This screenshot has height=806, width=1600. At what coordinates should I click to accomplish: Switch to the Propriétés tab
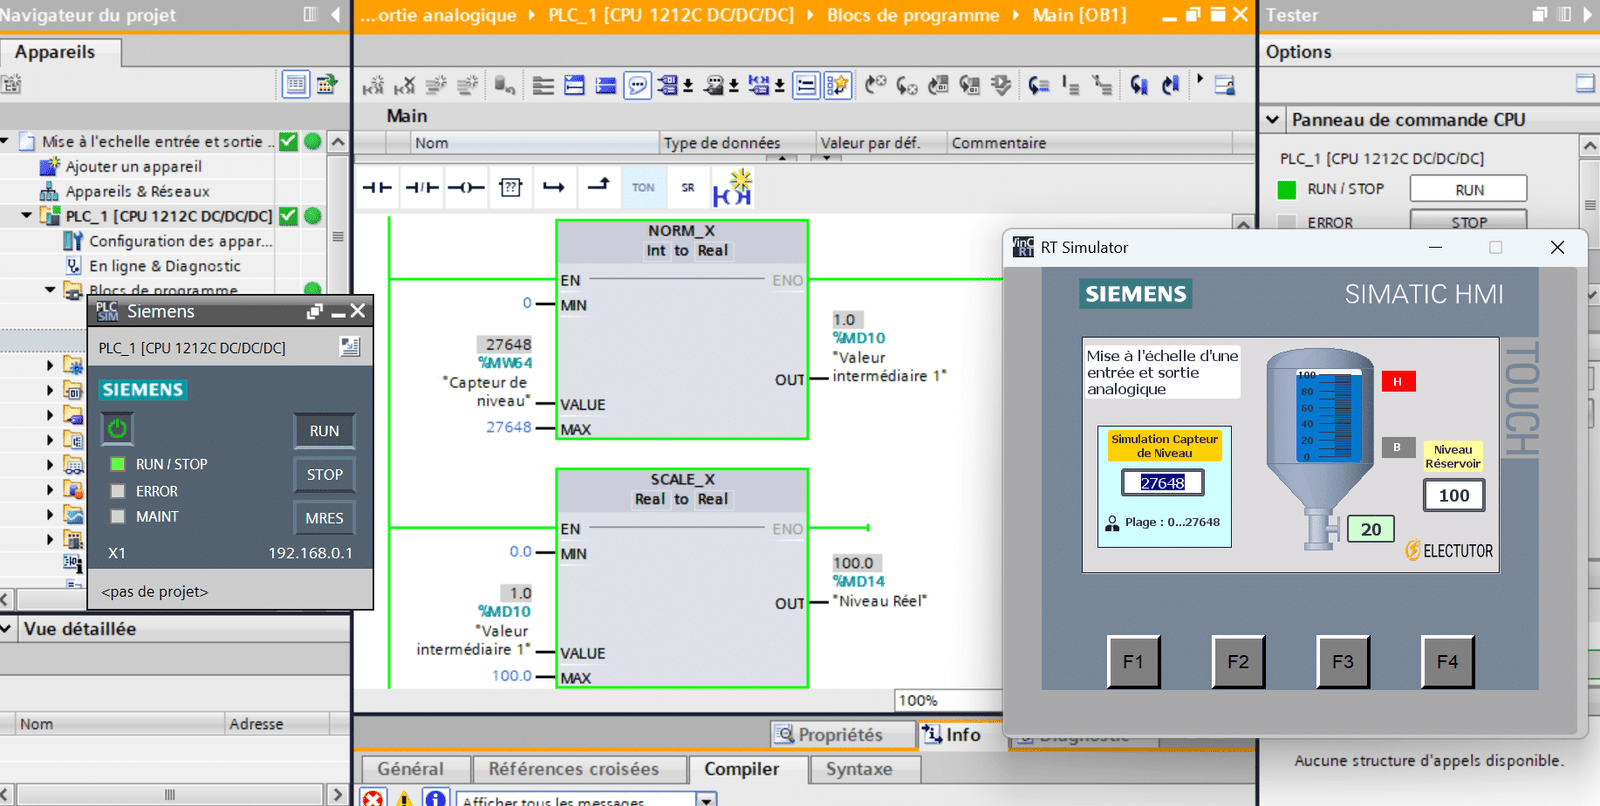pos(842,735)
